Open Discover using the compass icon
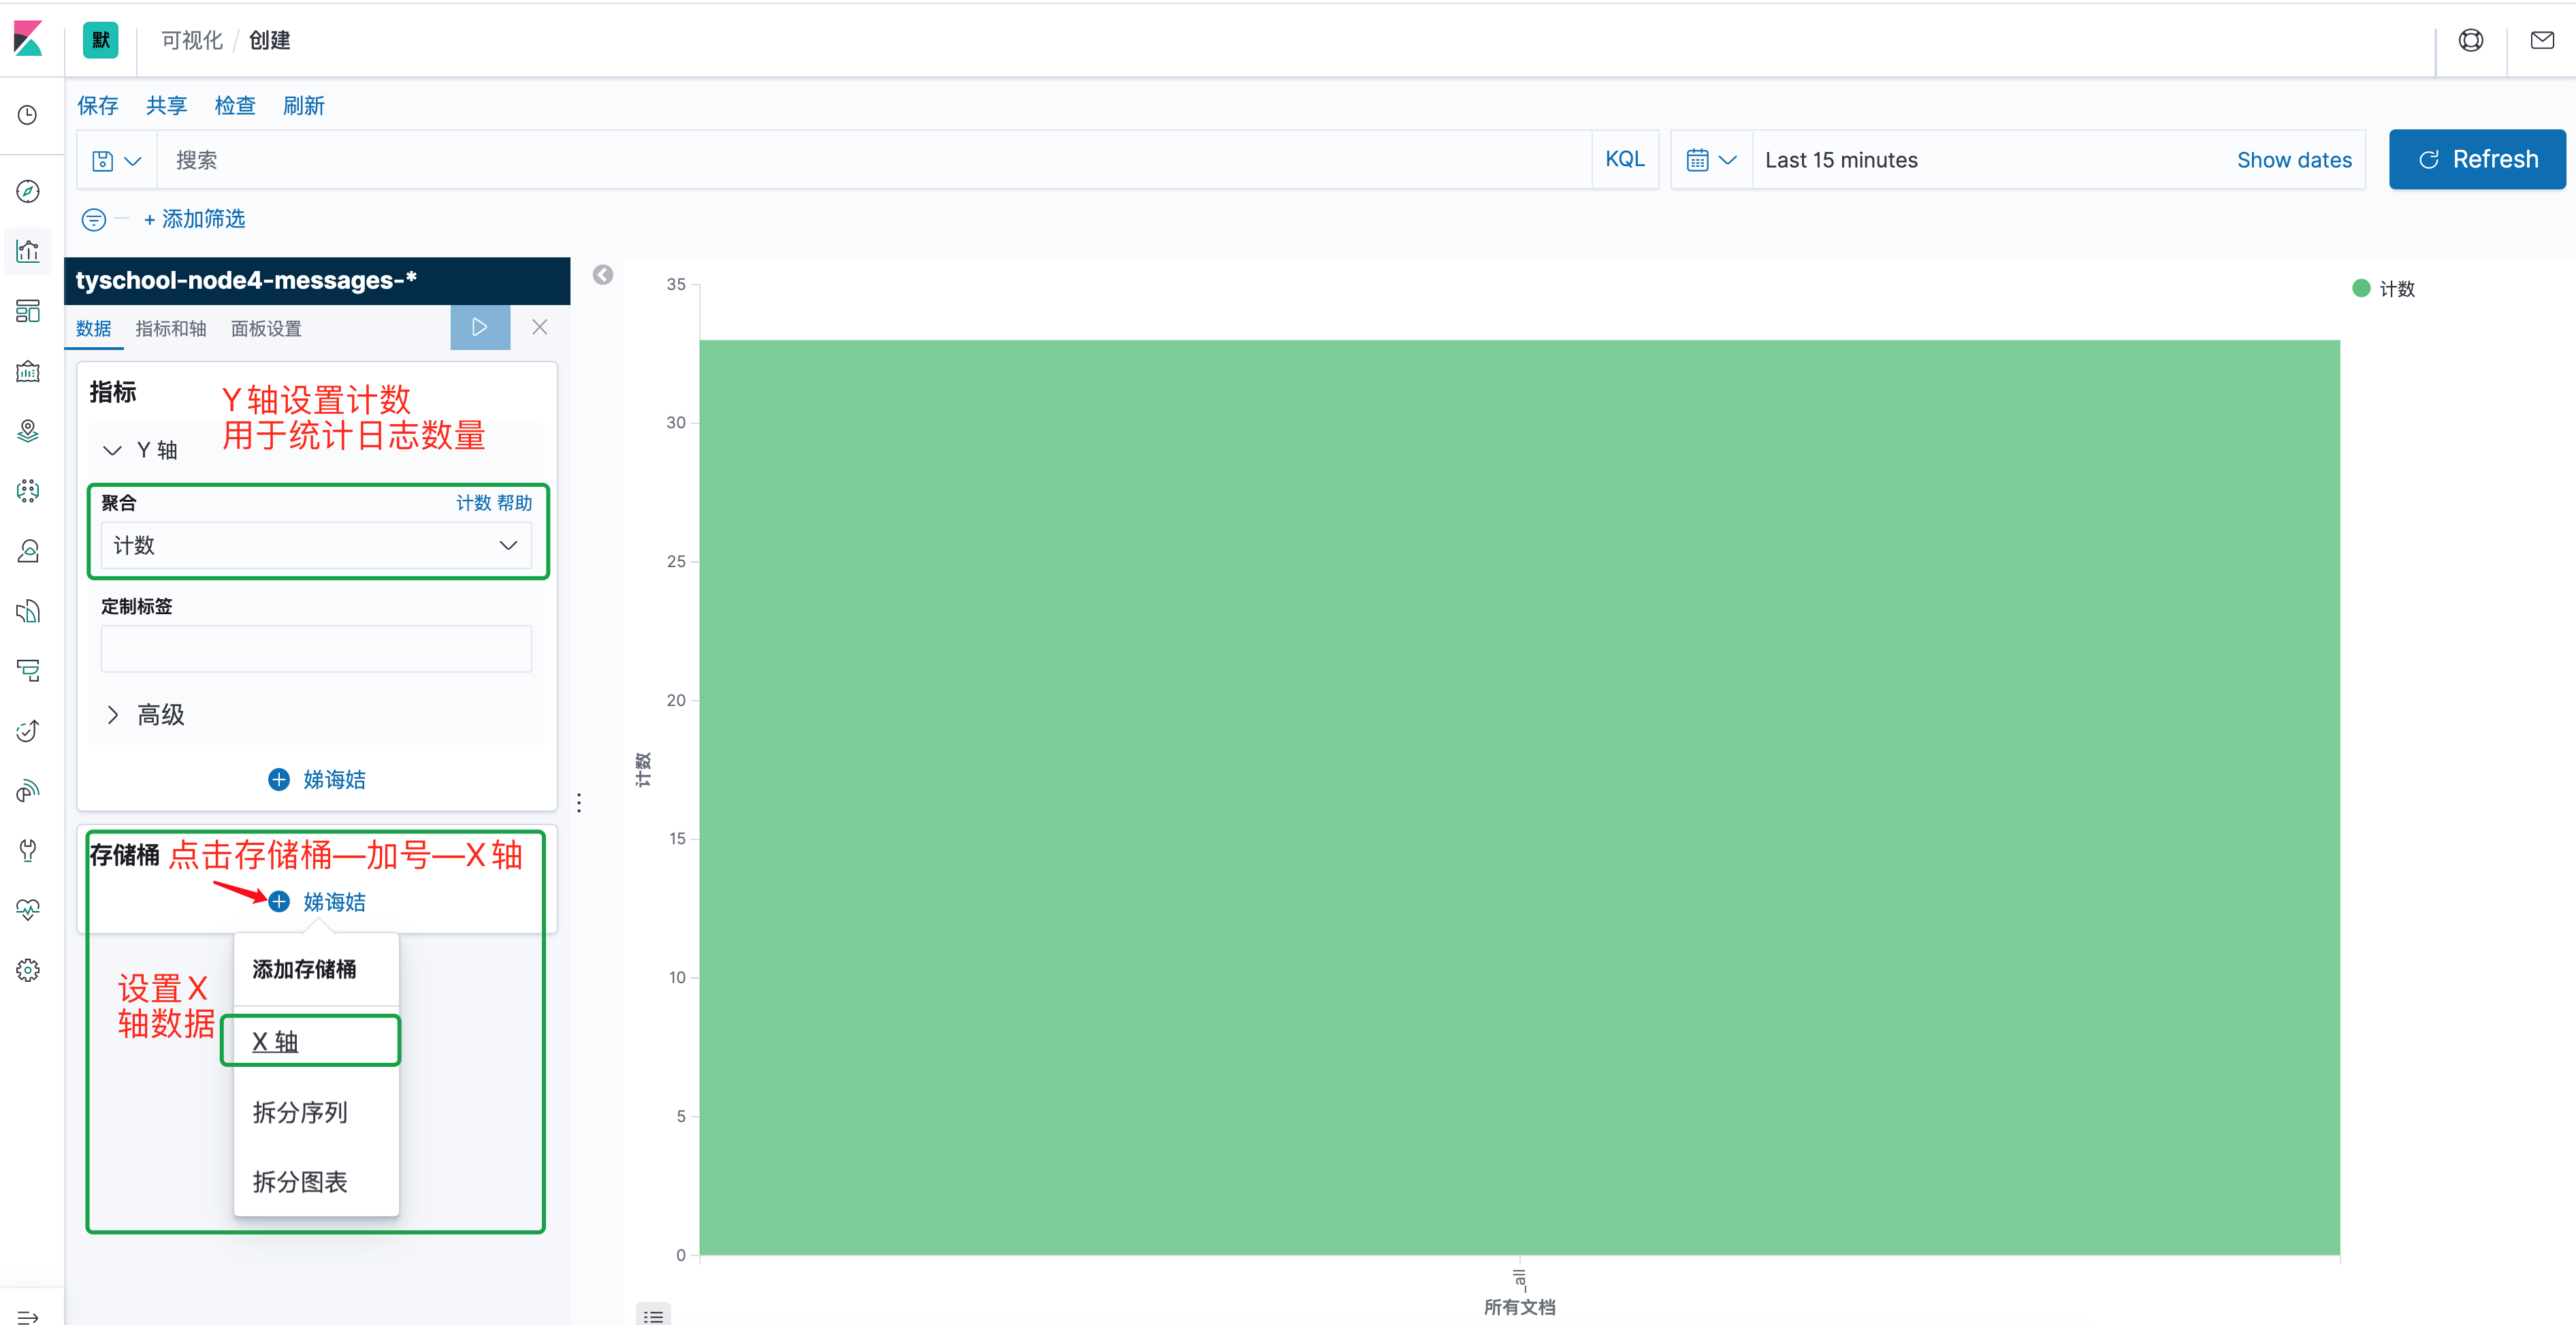 click(x=28, y=191)
